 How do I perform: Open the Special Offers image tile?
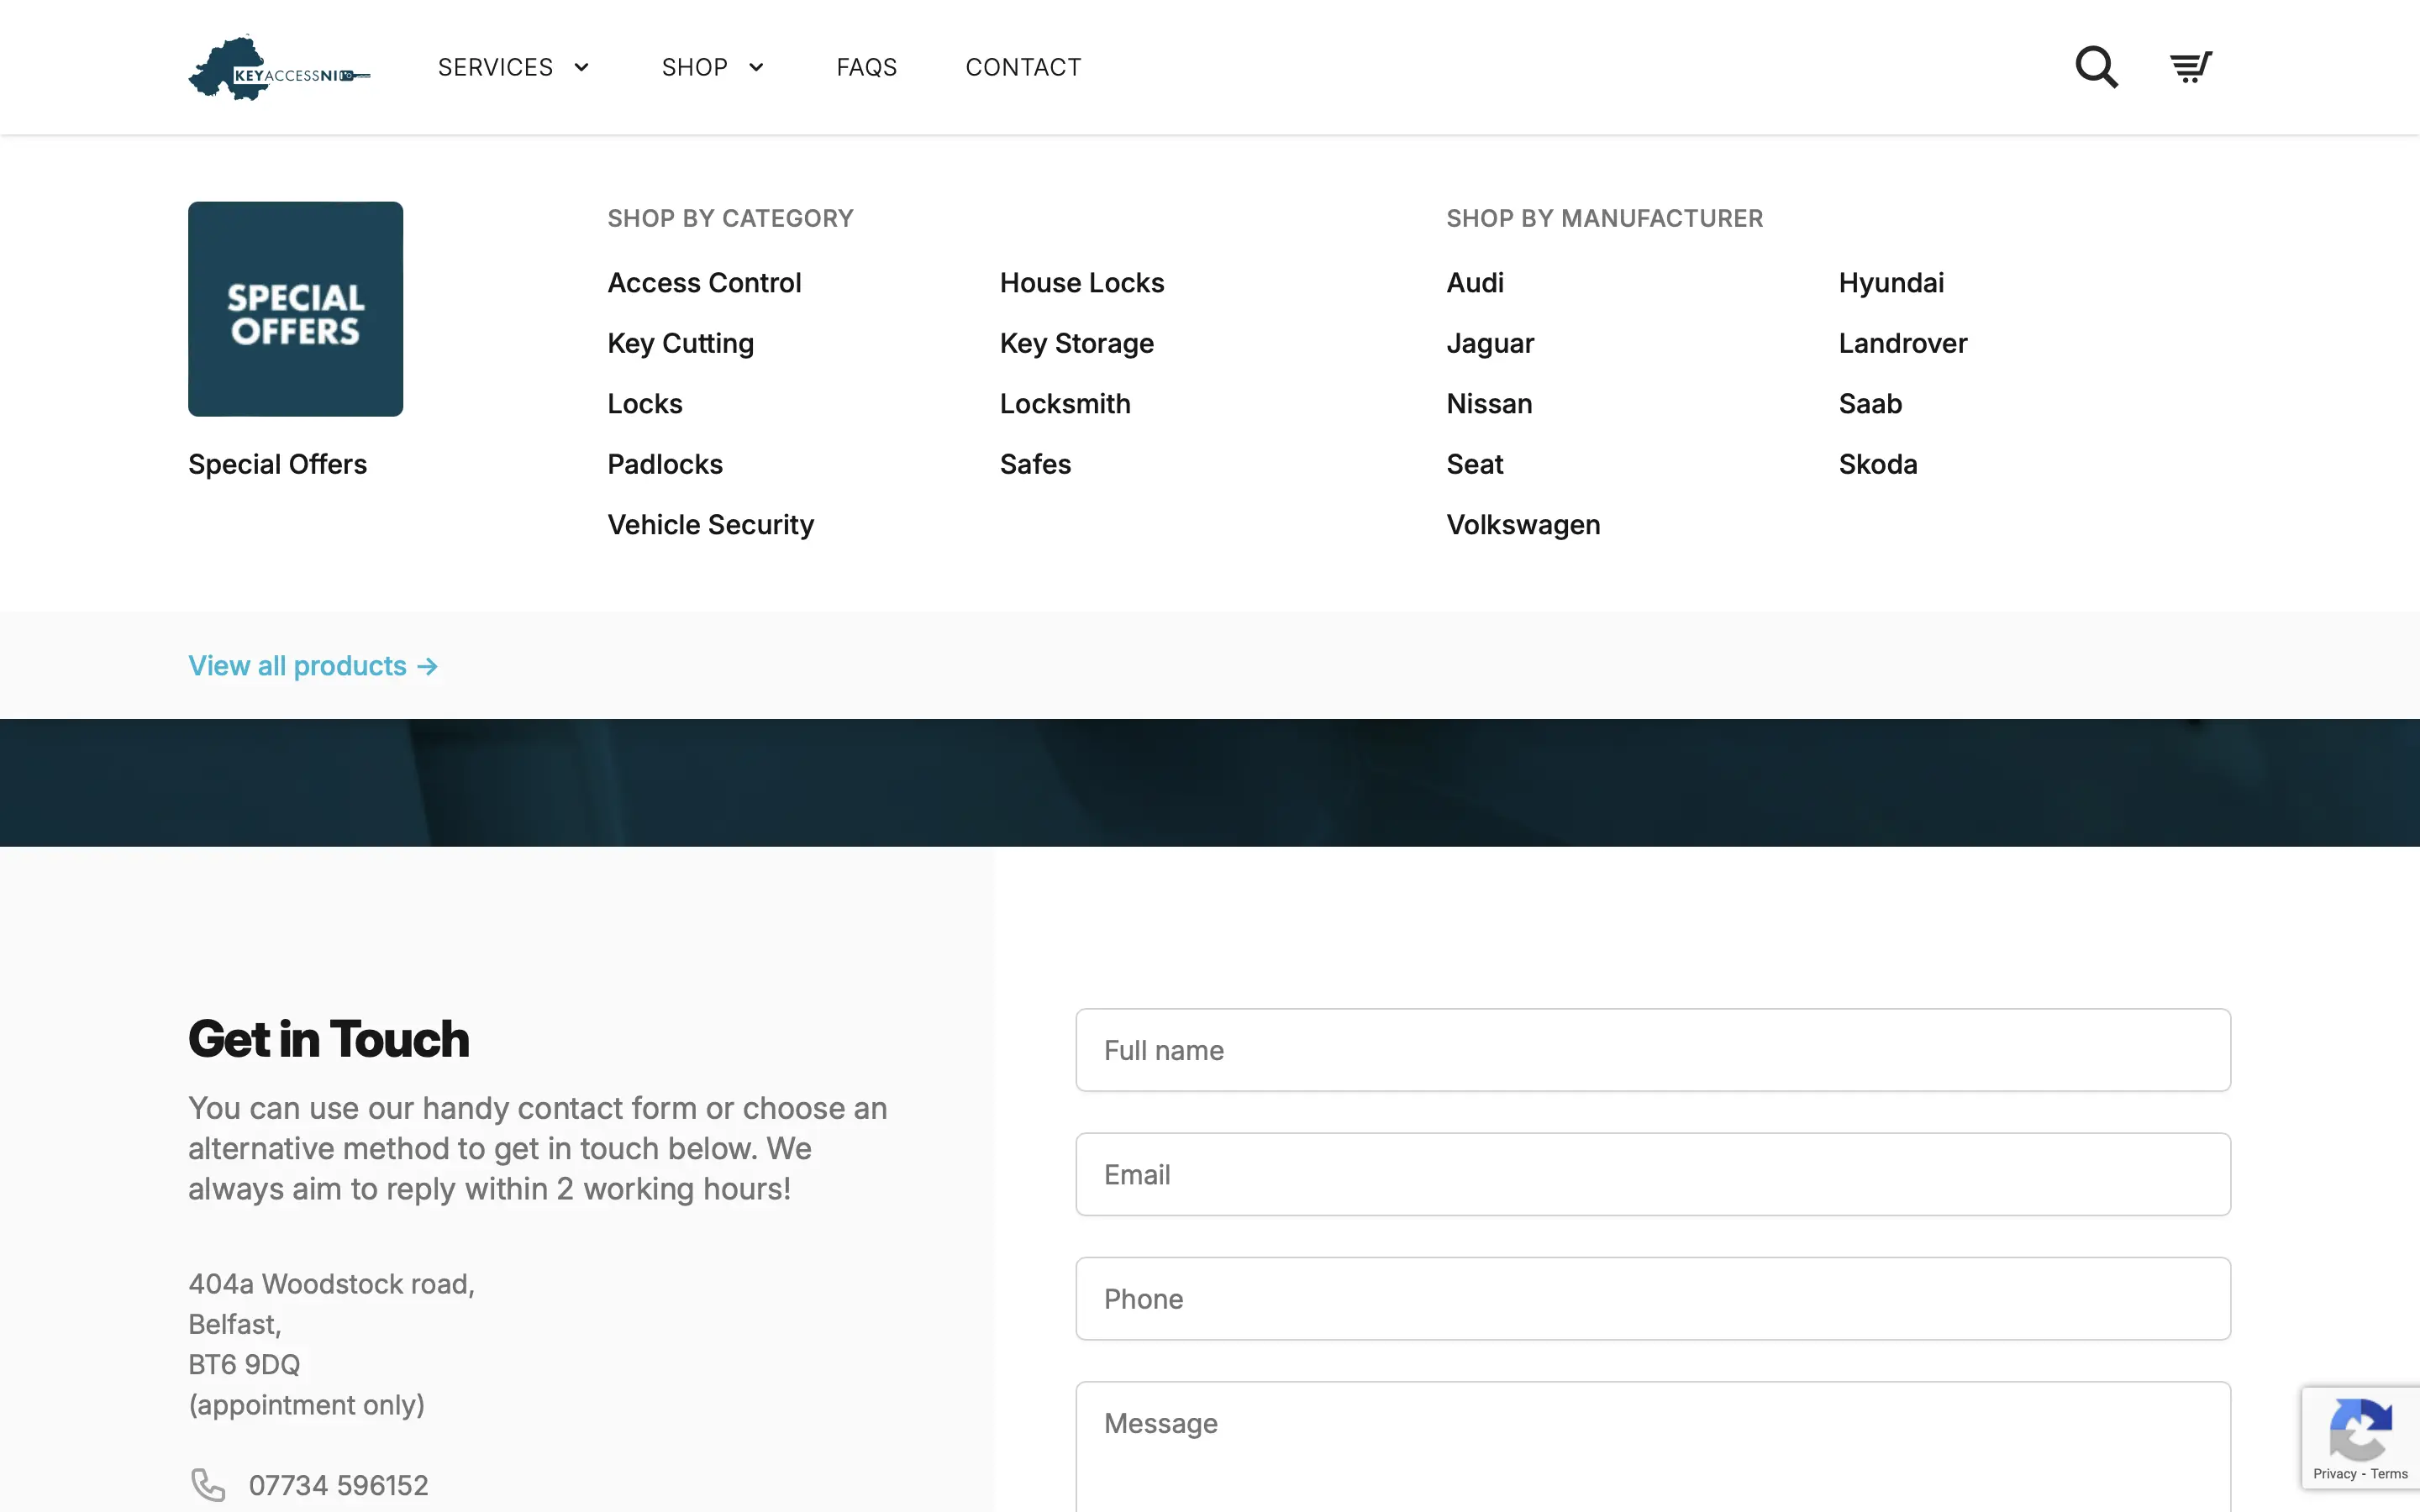tap(295, 309)
